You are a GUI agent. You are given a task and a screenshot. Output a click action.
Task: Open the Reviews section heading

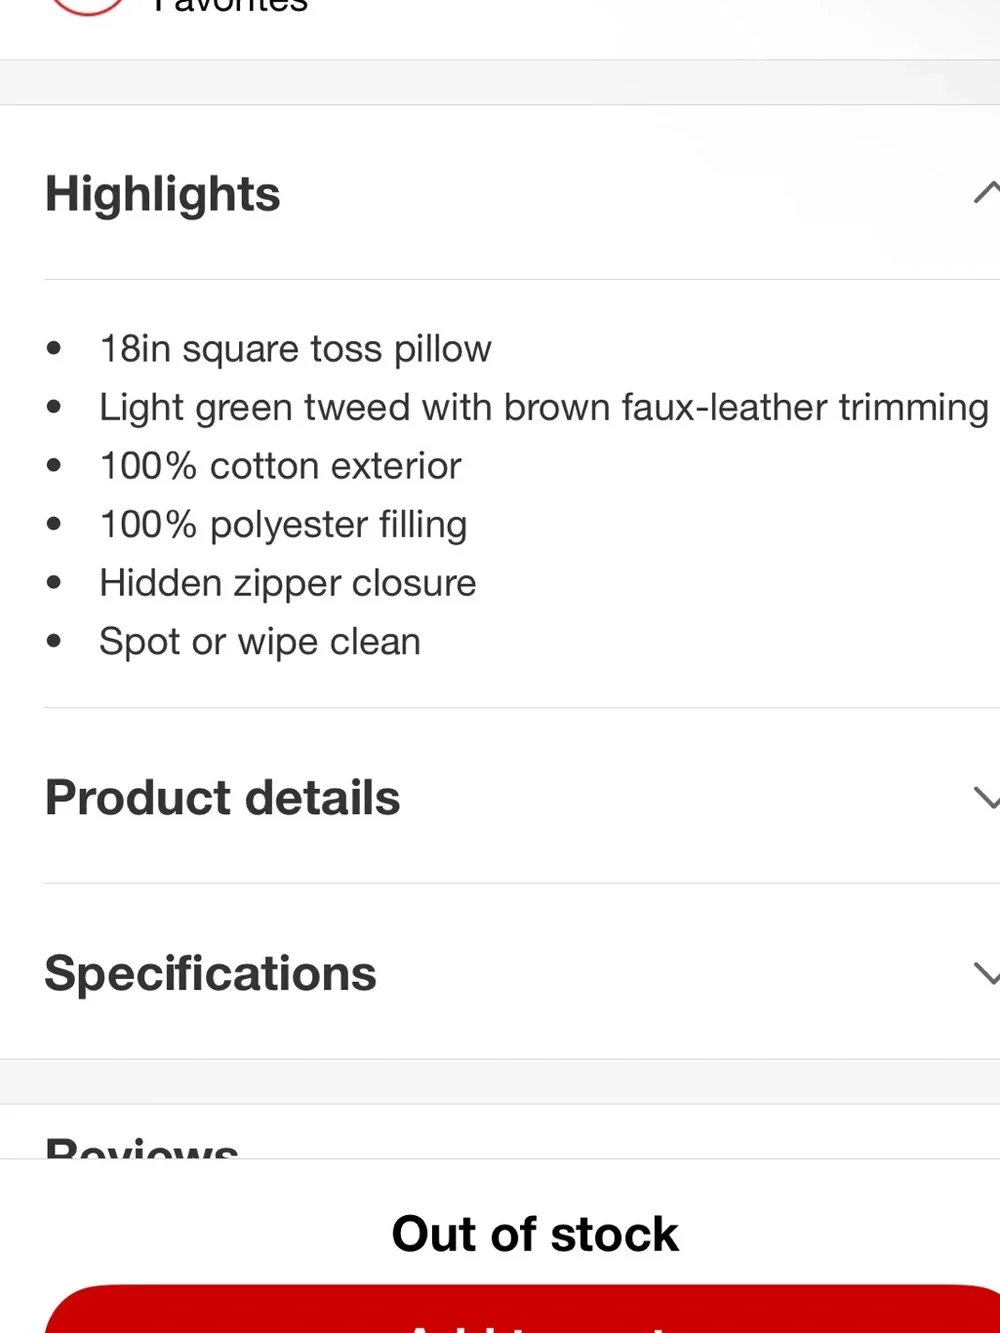tap(142, 1147)
